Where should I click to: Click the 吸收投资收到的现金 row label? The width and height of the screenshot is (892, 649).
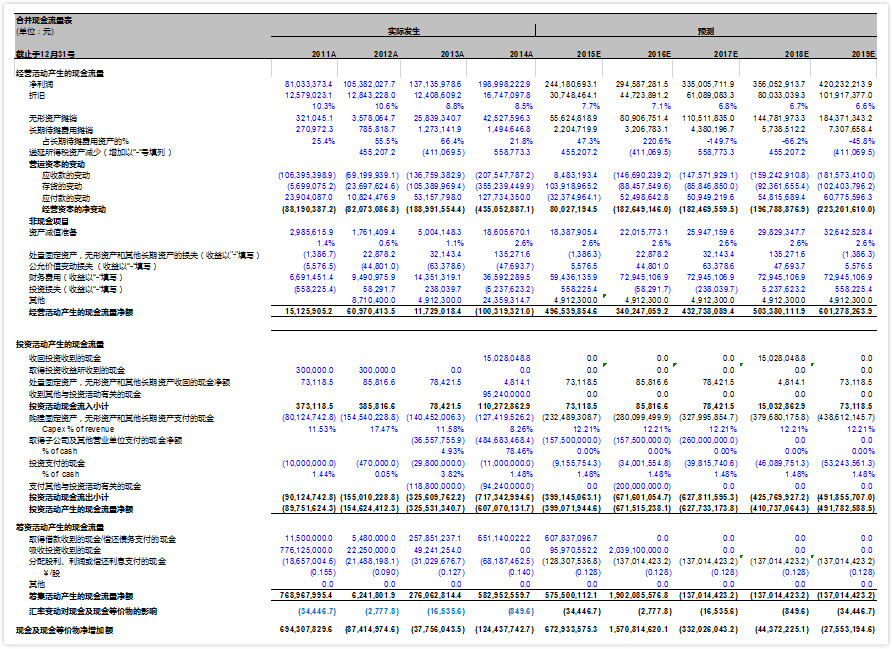(x=65, y=550)
